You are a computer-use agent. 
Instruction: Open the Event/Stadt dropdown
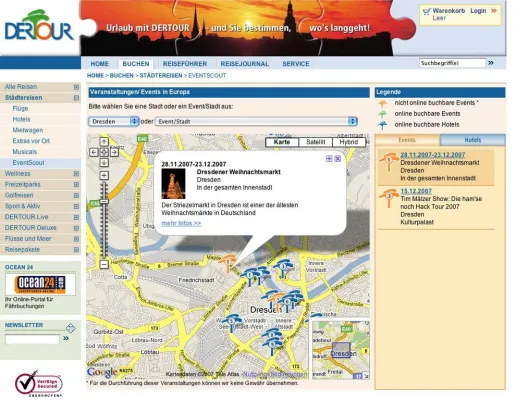click(x=256, y=121)
